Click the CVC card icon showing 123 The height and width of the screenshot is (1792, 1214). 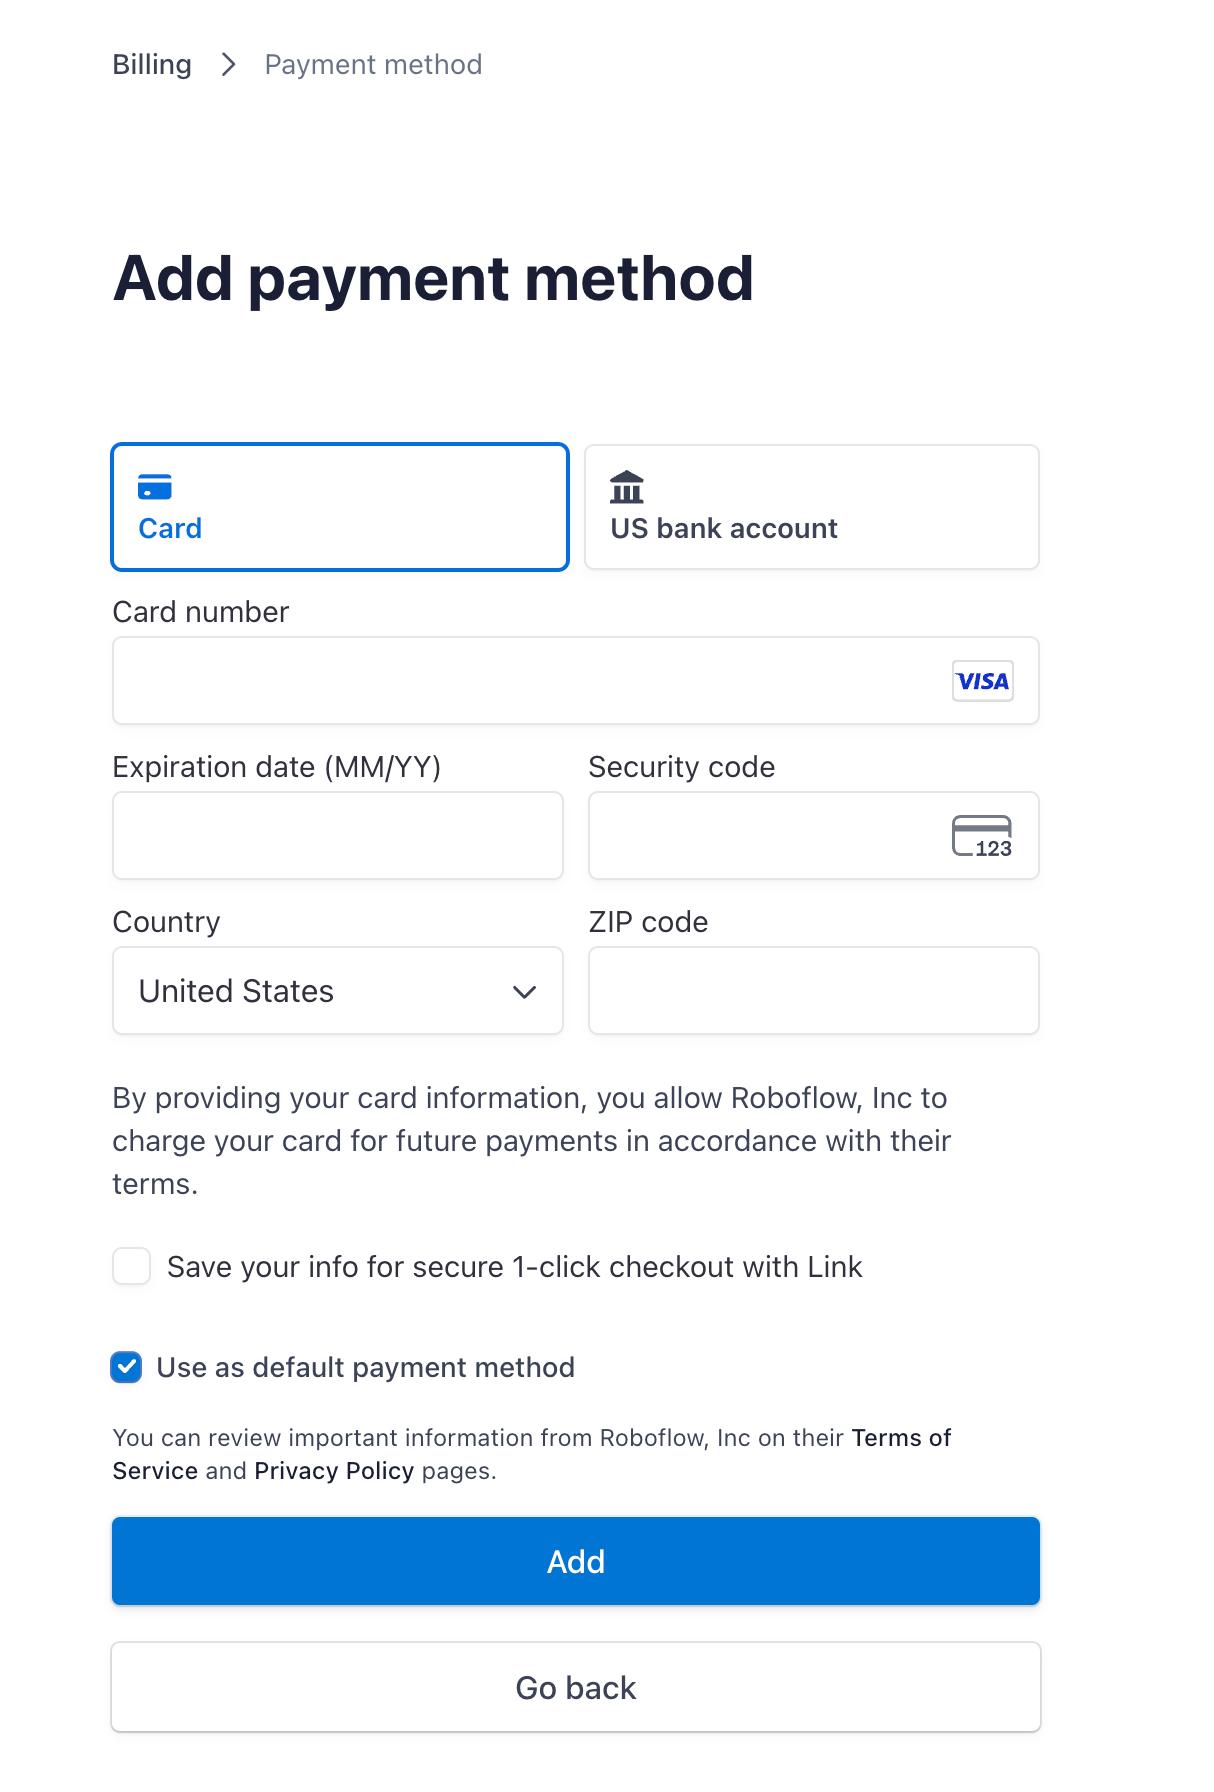click(x=982, y=836)
